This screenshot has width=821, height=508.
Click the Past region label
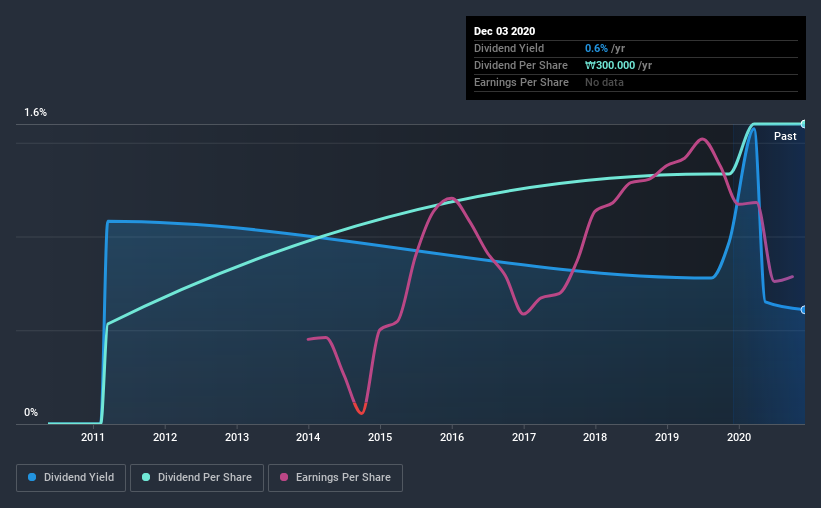pos(785,136)
